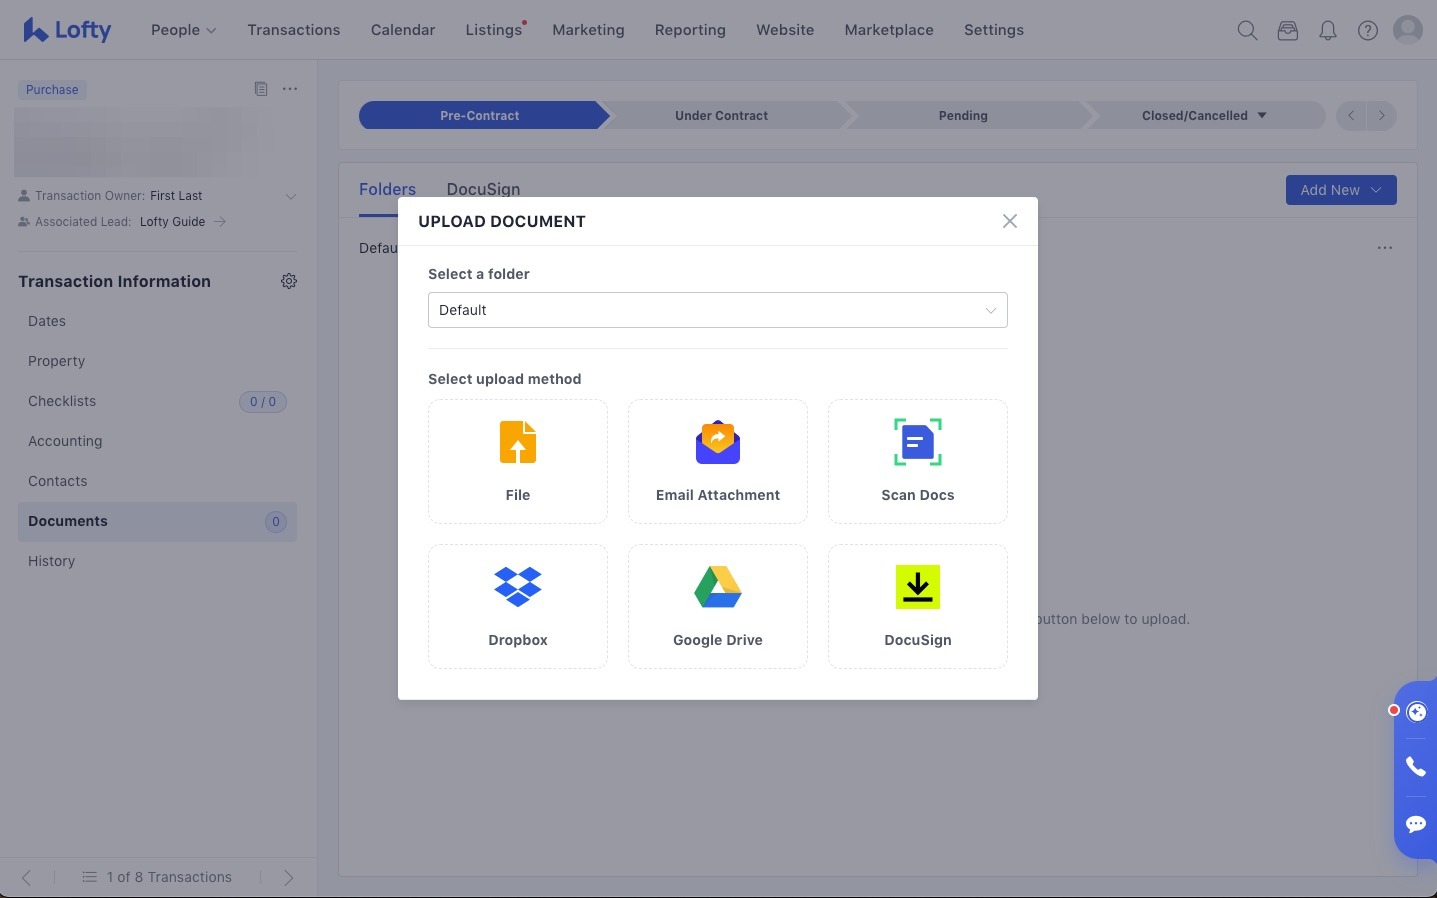
Task: Expand the Closed/Cancelled stage dropdown
Action: (x=1262, y=116)
